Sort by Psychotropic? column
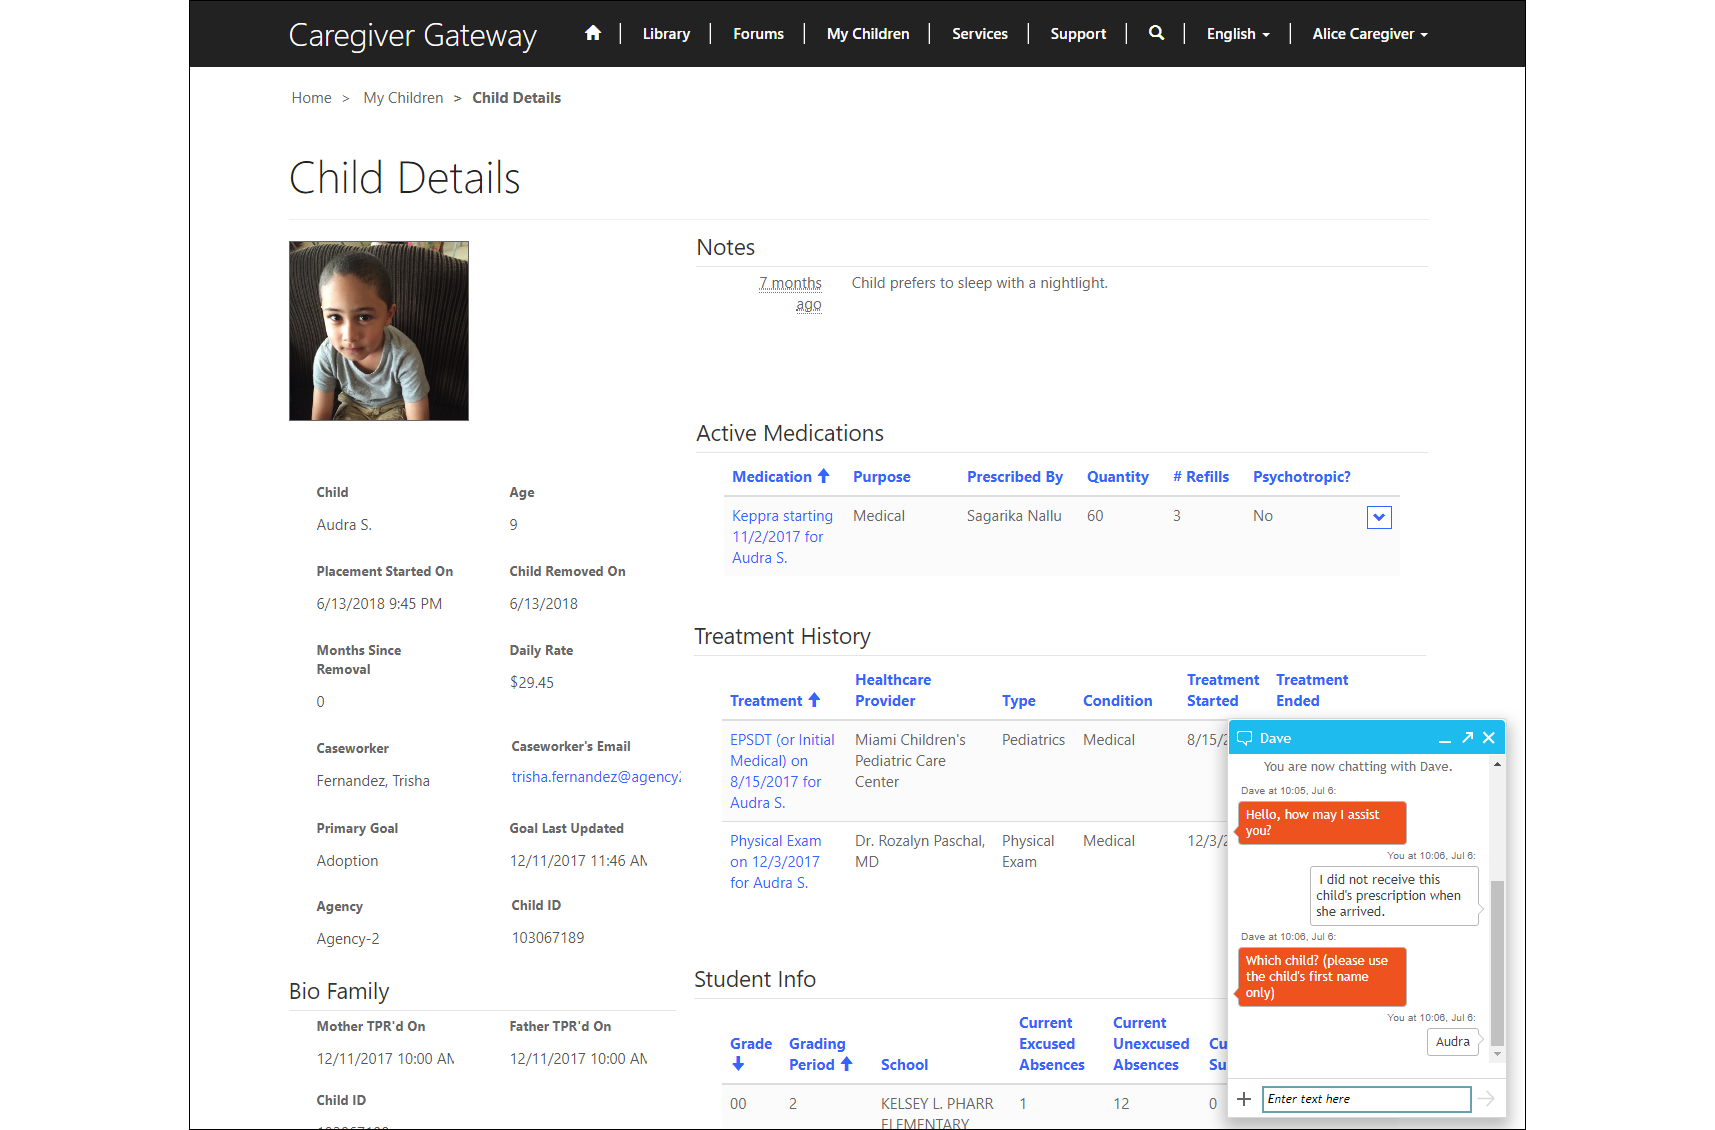 point(1301,477)
